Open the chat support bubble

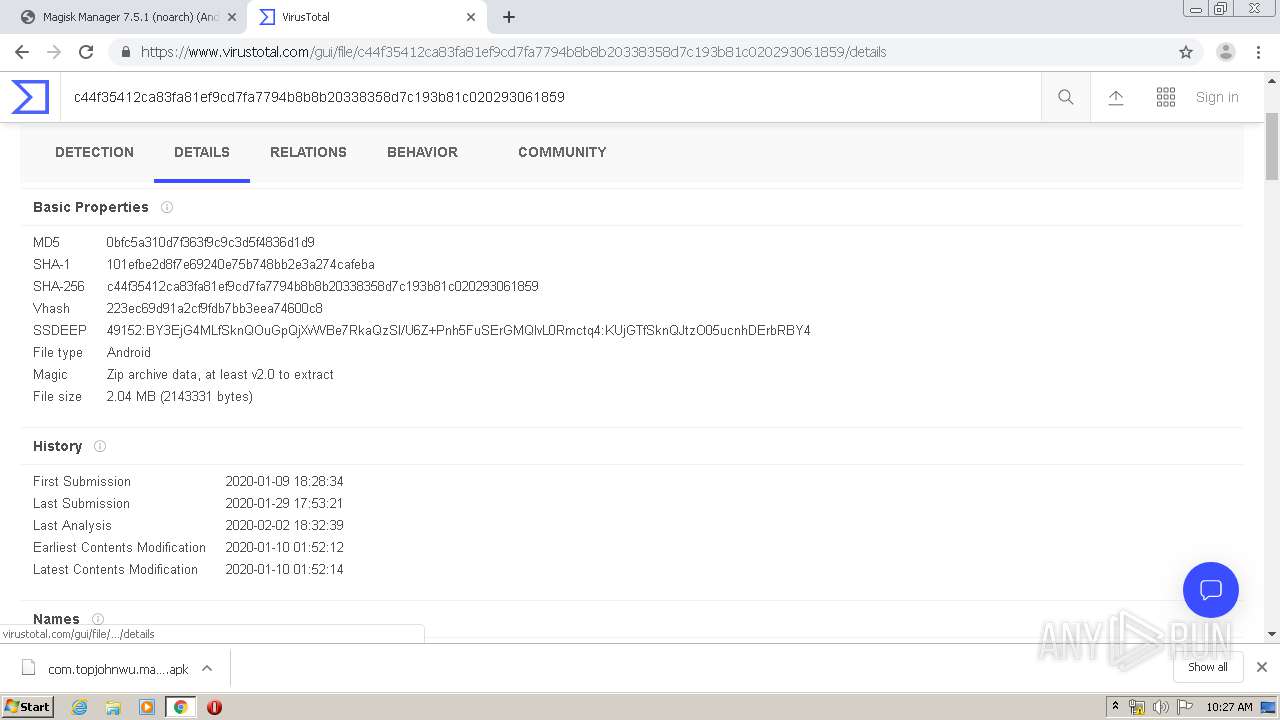click(1211, 590)
